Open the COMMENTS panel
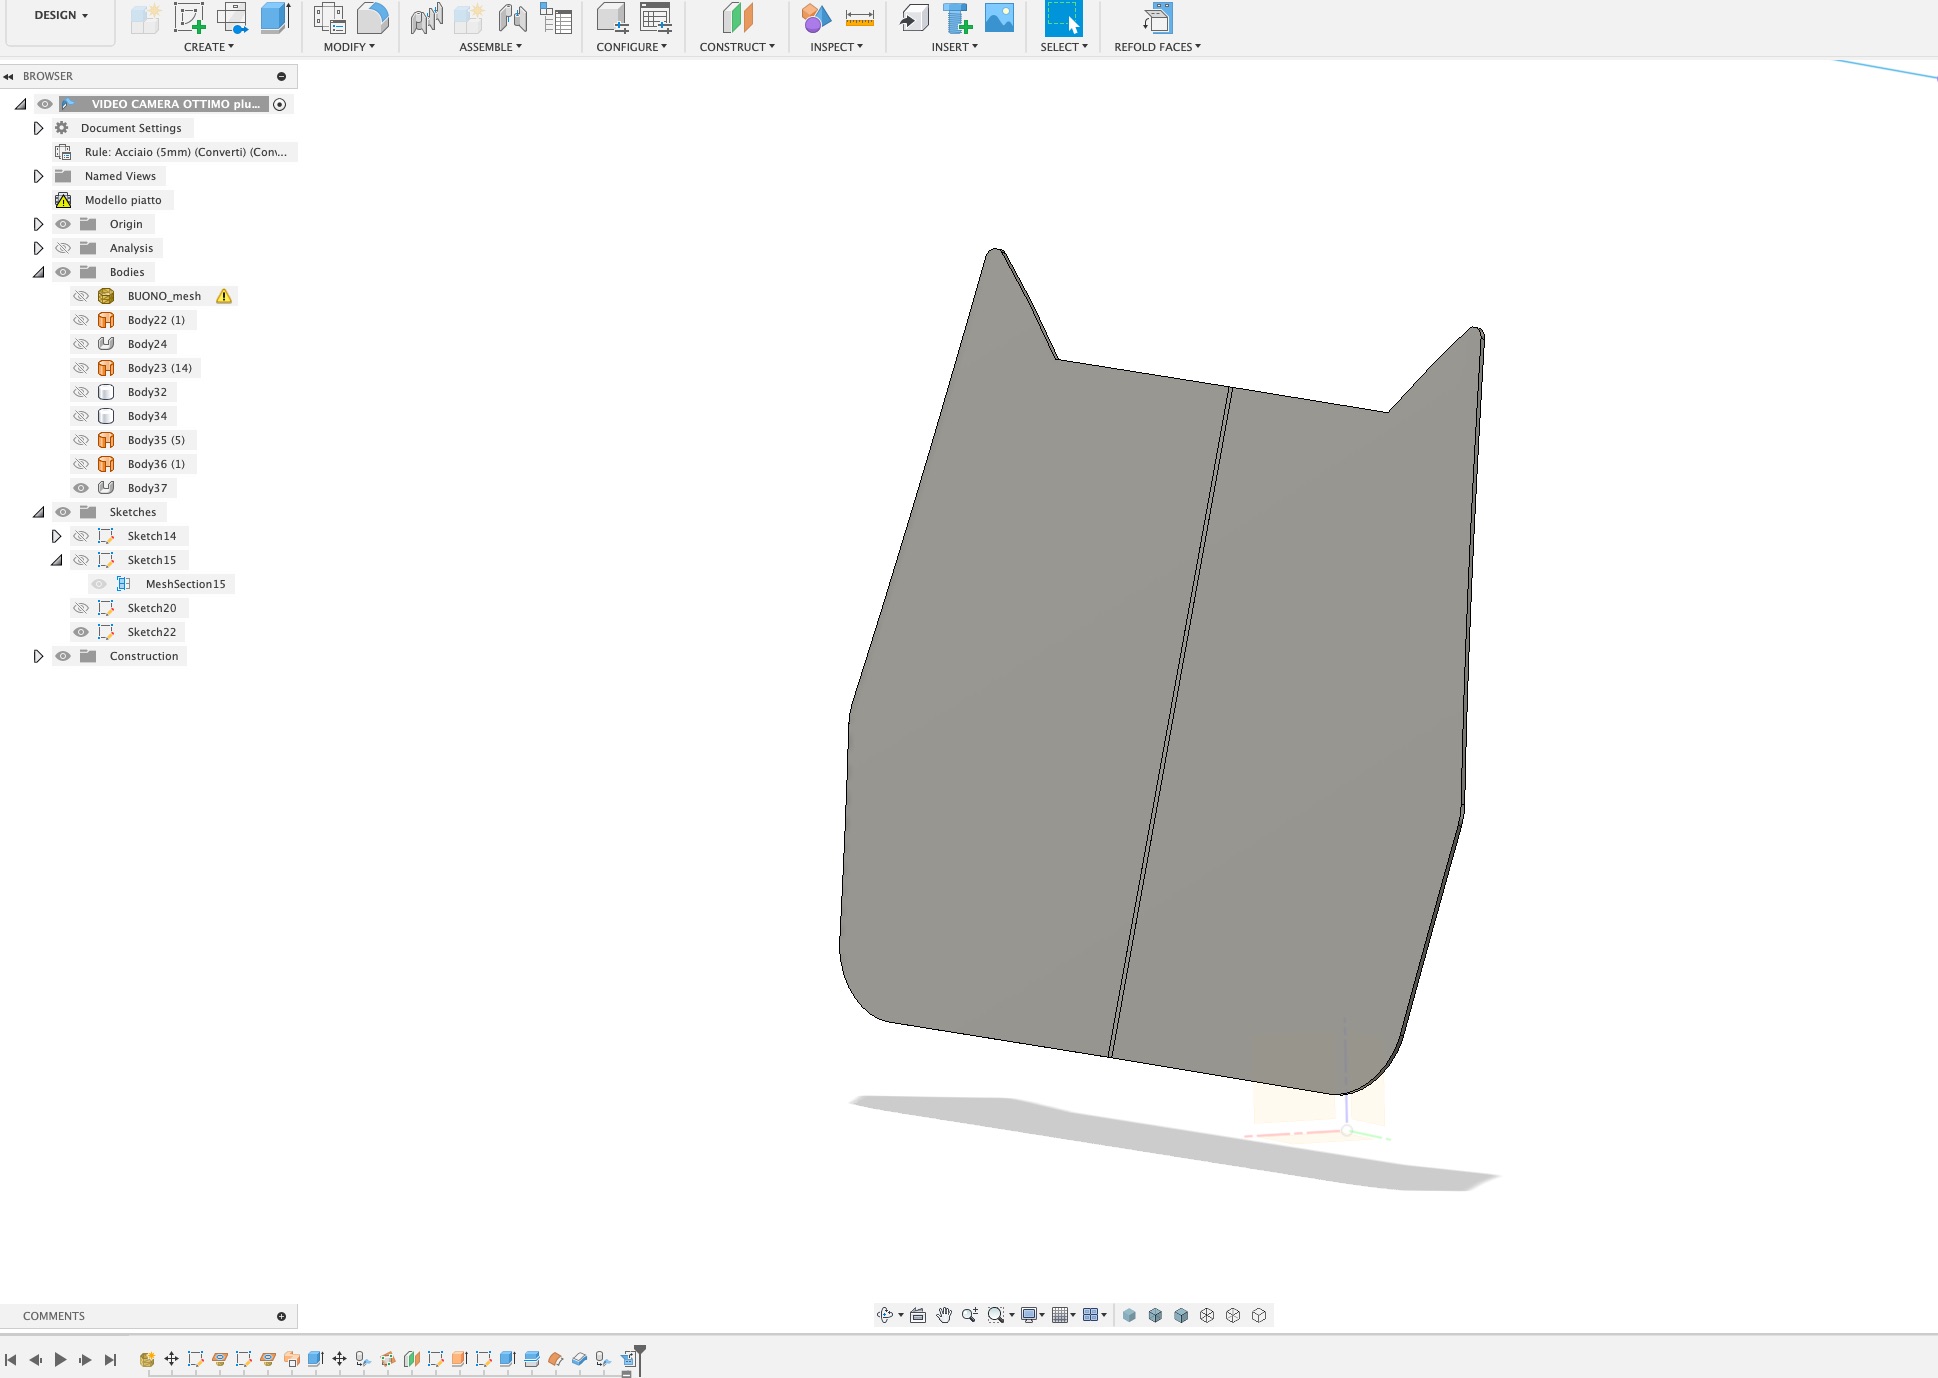 53,1316
